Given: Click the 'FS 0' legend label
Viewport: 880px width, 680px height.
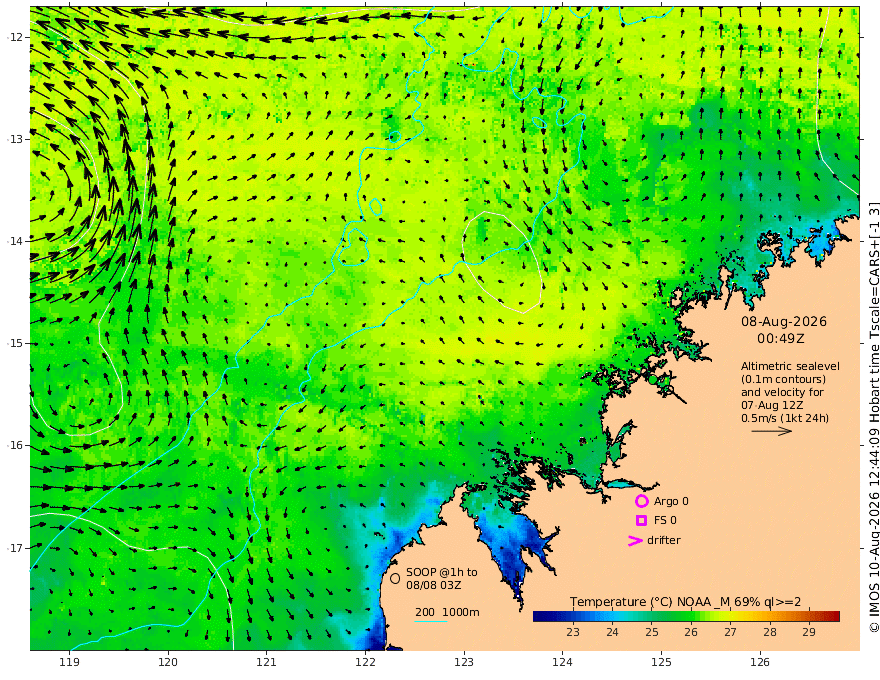Looking at the screenshot, I should (665, 521).
